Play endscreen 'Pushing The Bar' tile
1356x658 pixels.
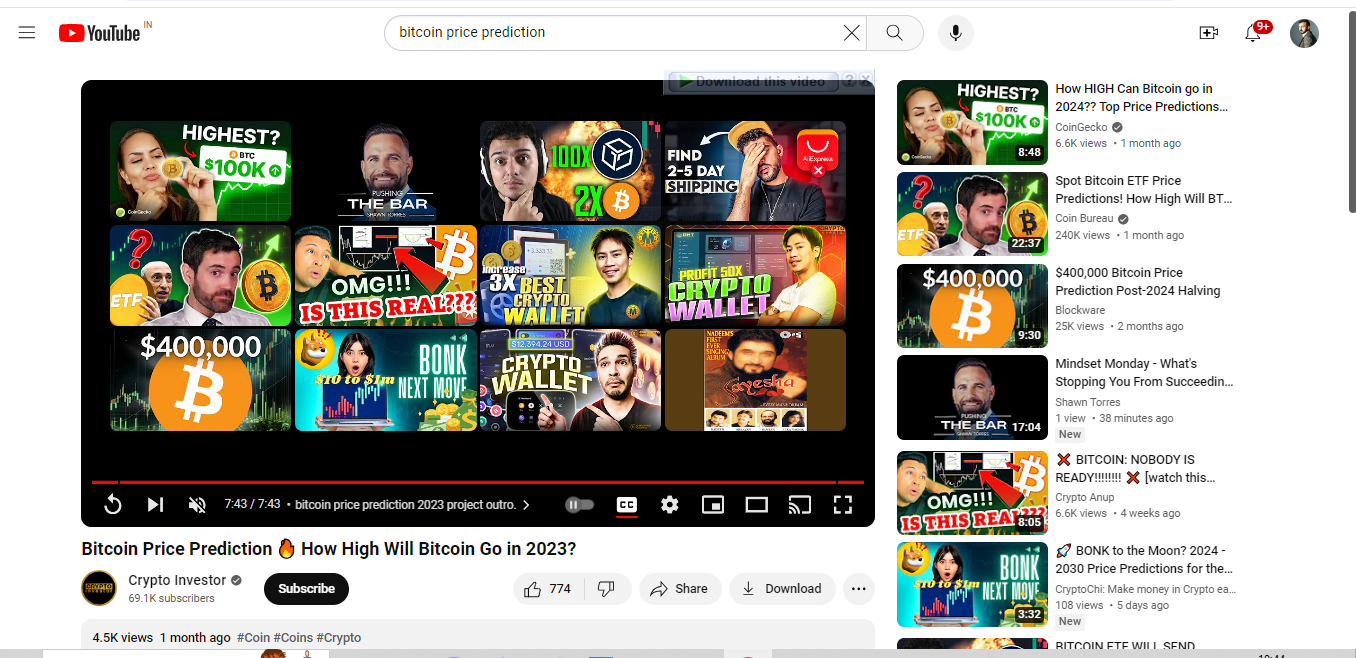(385, 171)
